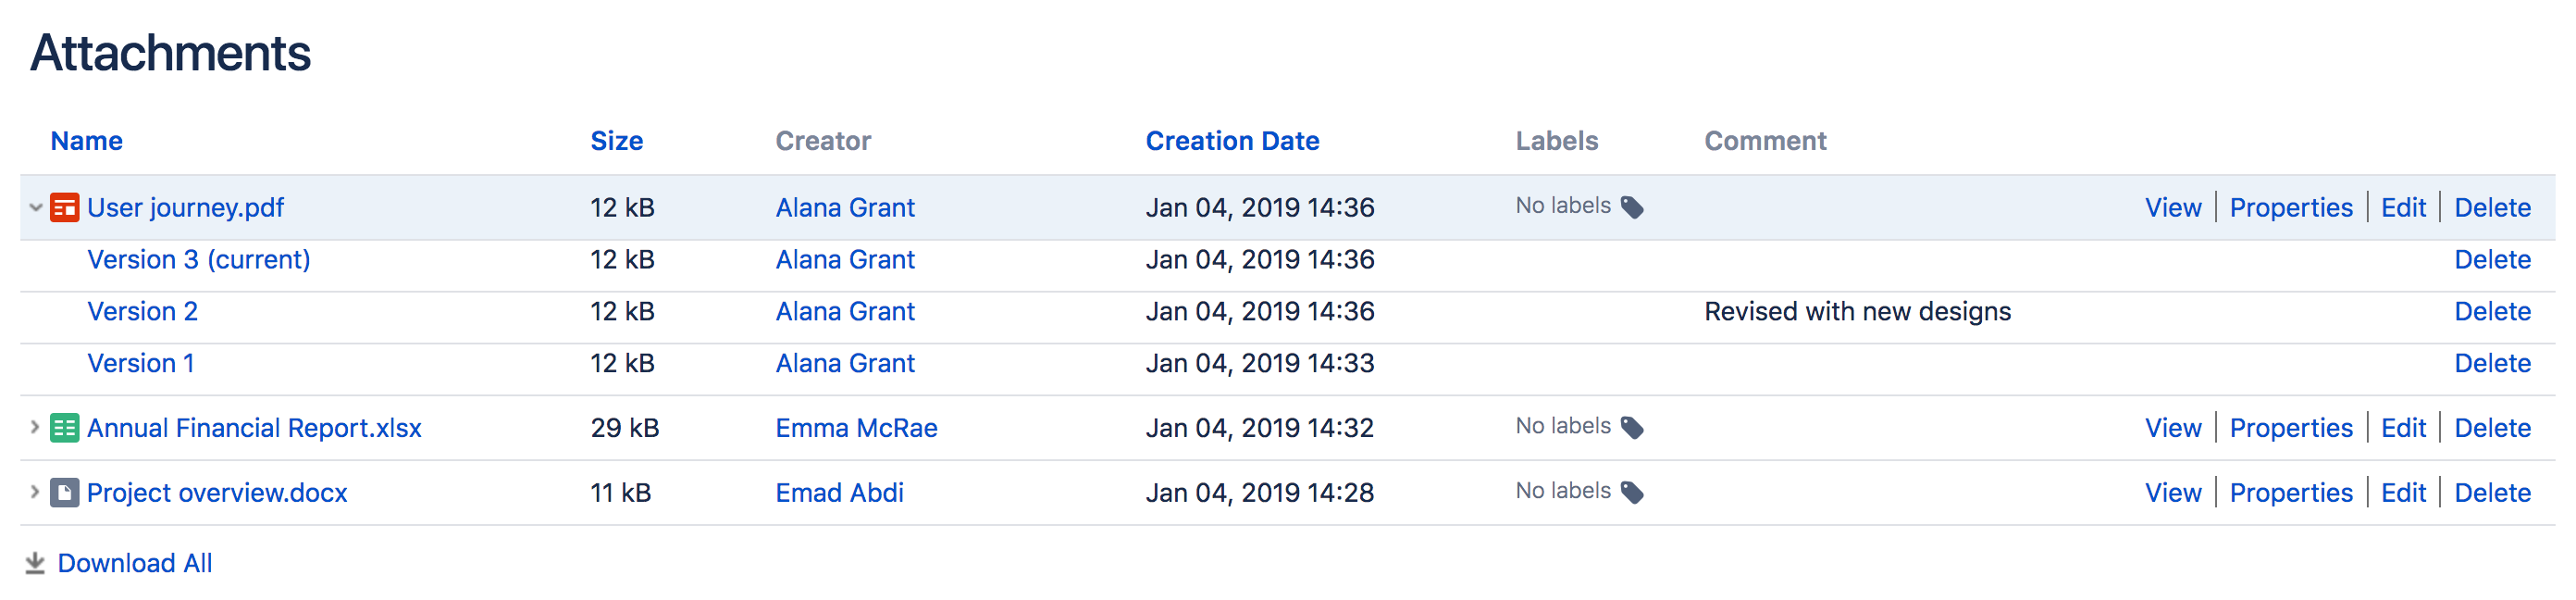Open Version 2 of User journey.pdf
Image resolution: width=2576 pixels, height=600 pixels.
[x=142, y=312]
